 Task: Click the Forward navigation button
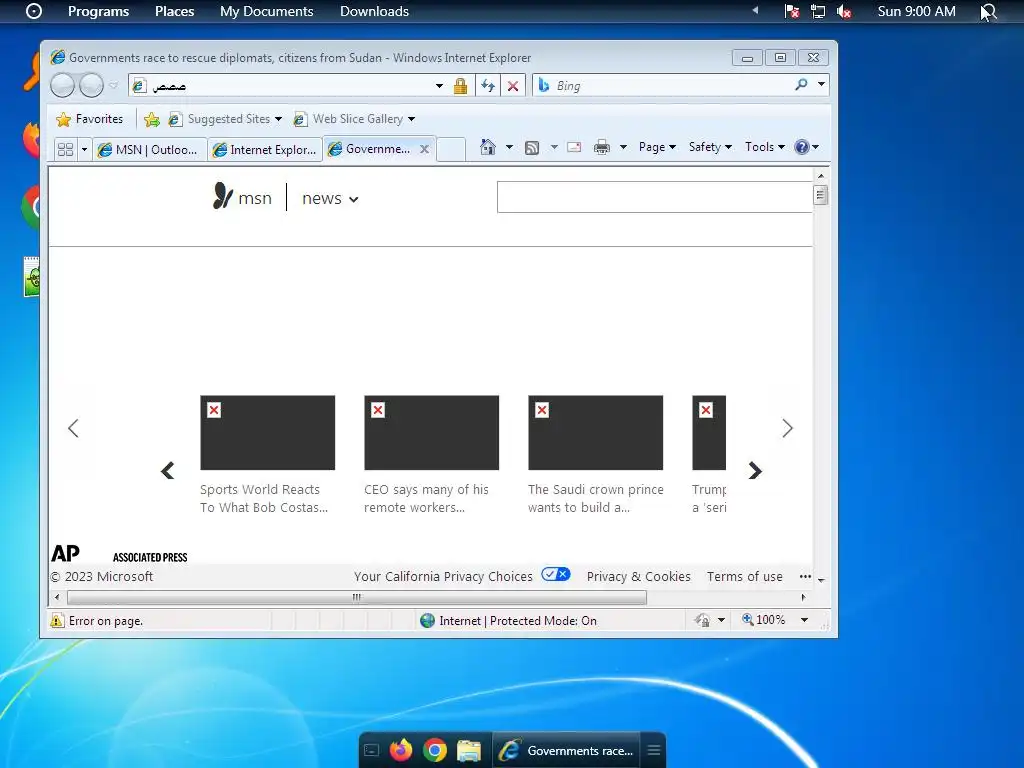[x=91, y=86]
